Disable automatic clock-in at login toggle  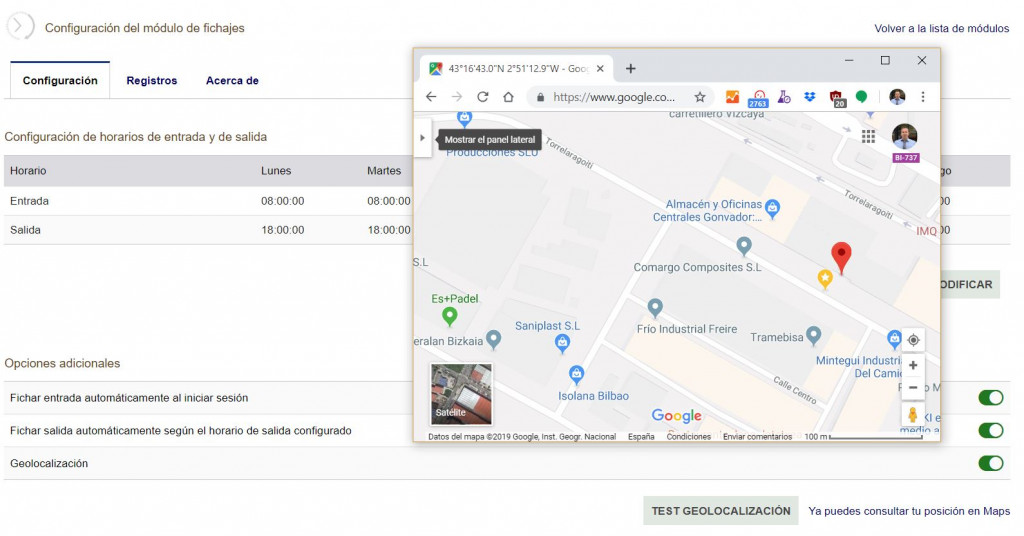tap(990, 398)
